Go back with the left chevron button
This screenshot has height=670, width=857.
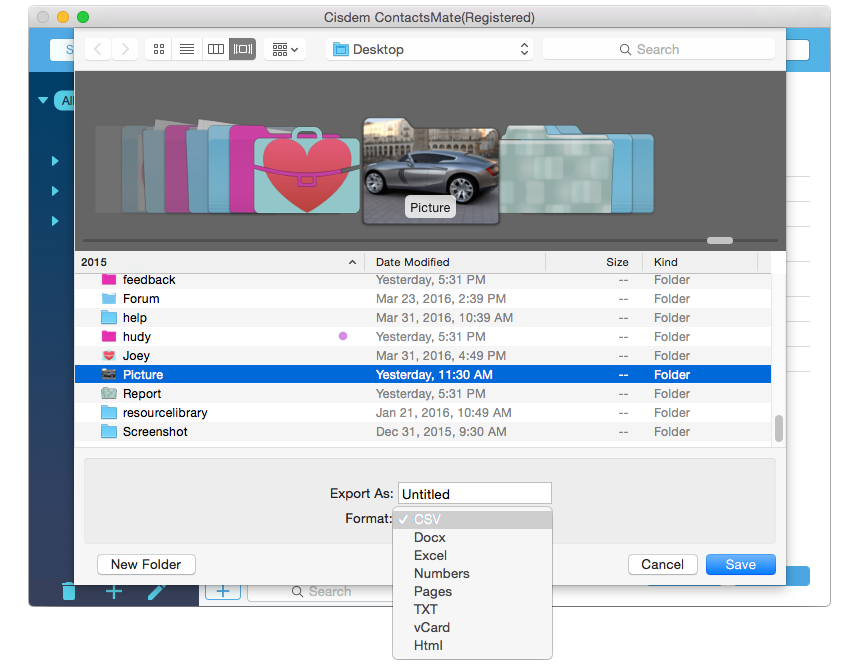[98, 49]
